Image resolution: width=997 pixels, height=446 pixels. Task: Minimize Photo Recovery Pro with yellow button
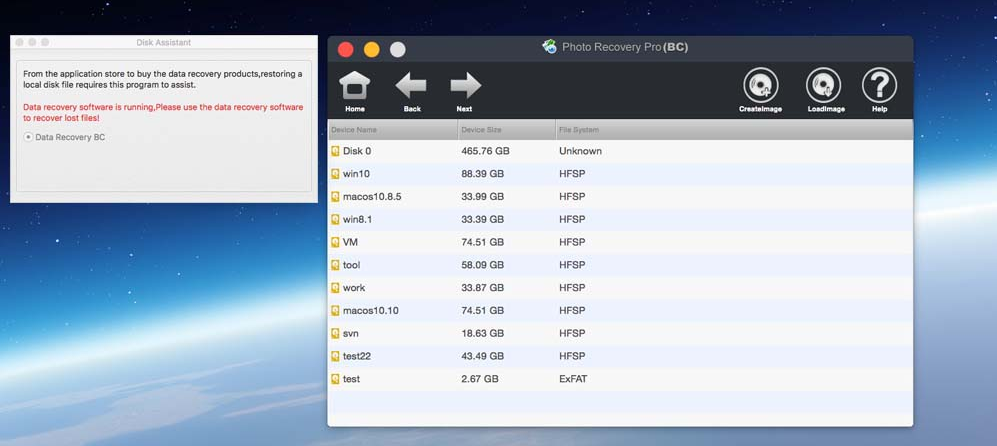pos(372,50)
